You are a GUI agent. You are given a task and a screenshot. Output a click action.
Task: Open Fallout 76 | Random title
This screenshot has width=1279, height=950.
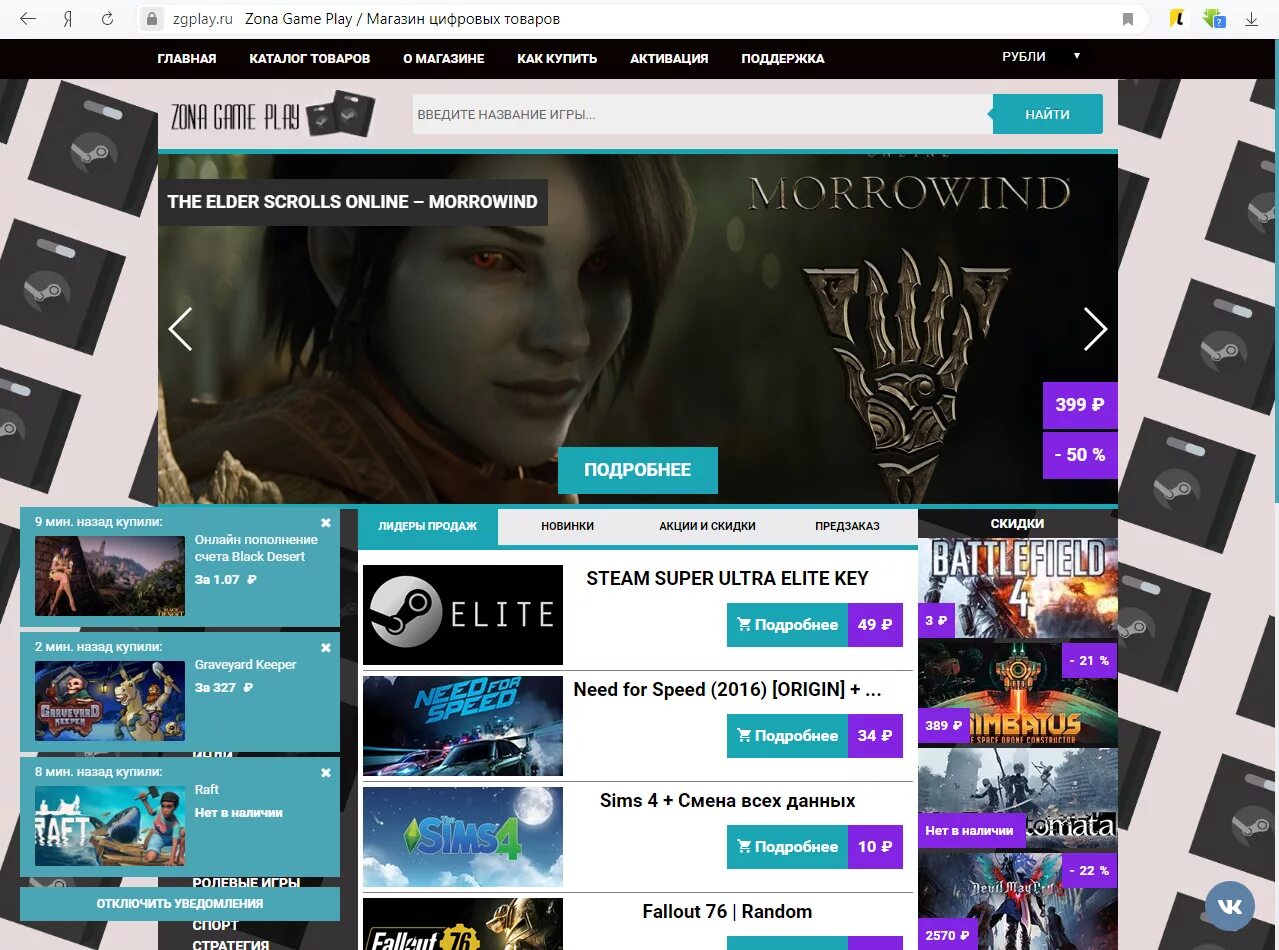point(727,911)
